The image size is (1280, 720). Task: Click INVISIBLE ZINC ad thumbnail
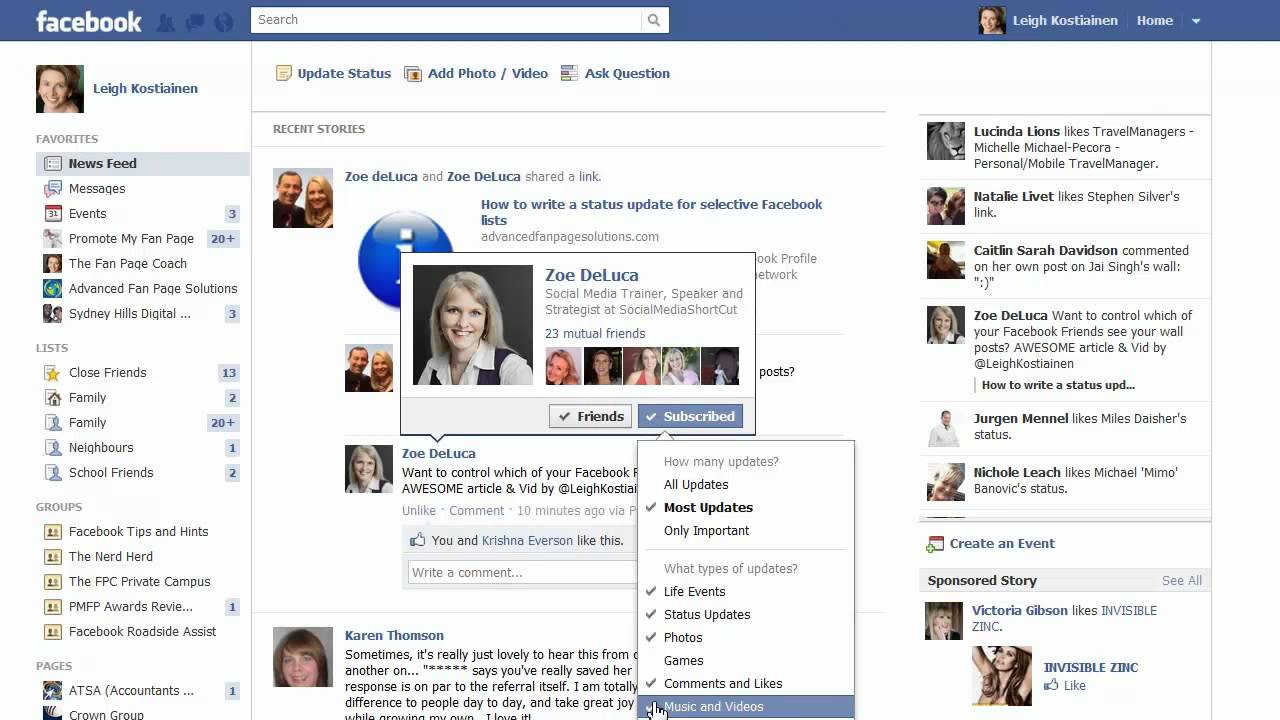coord(1002,676)
